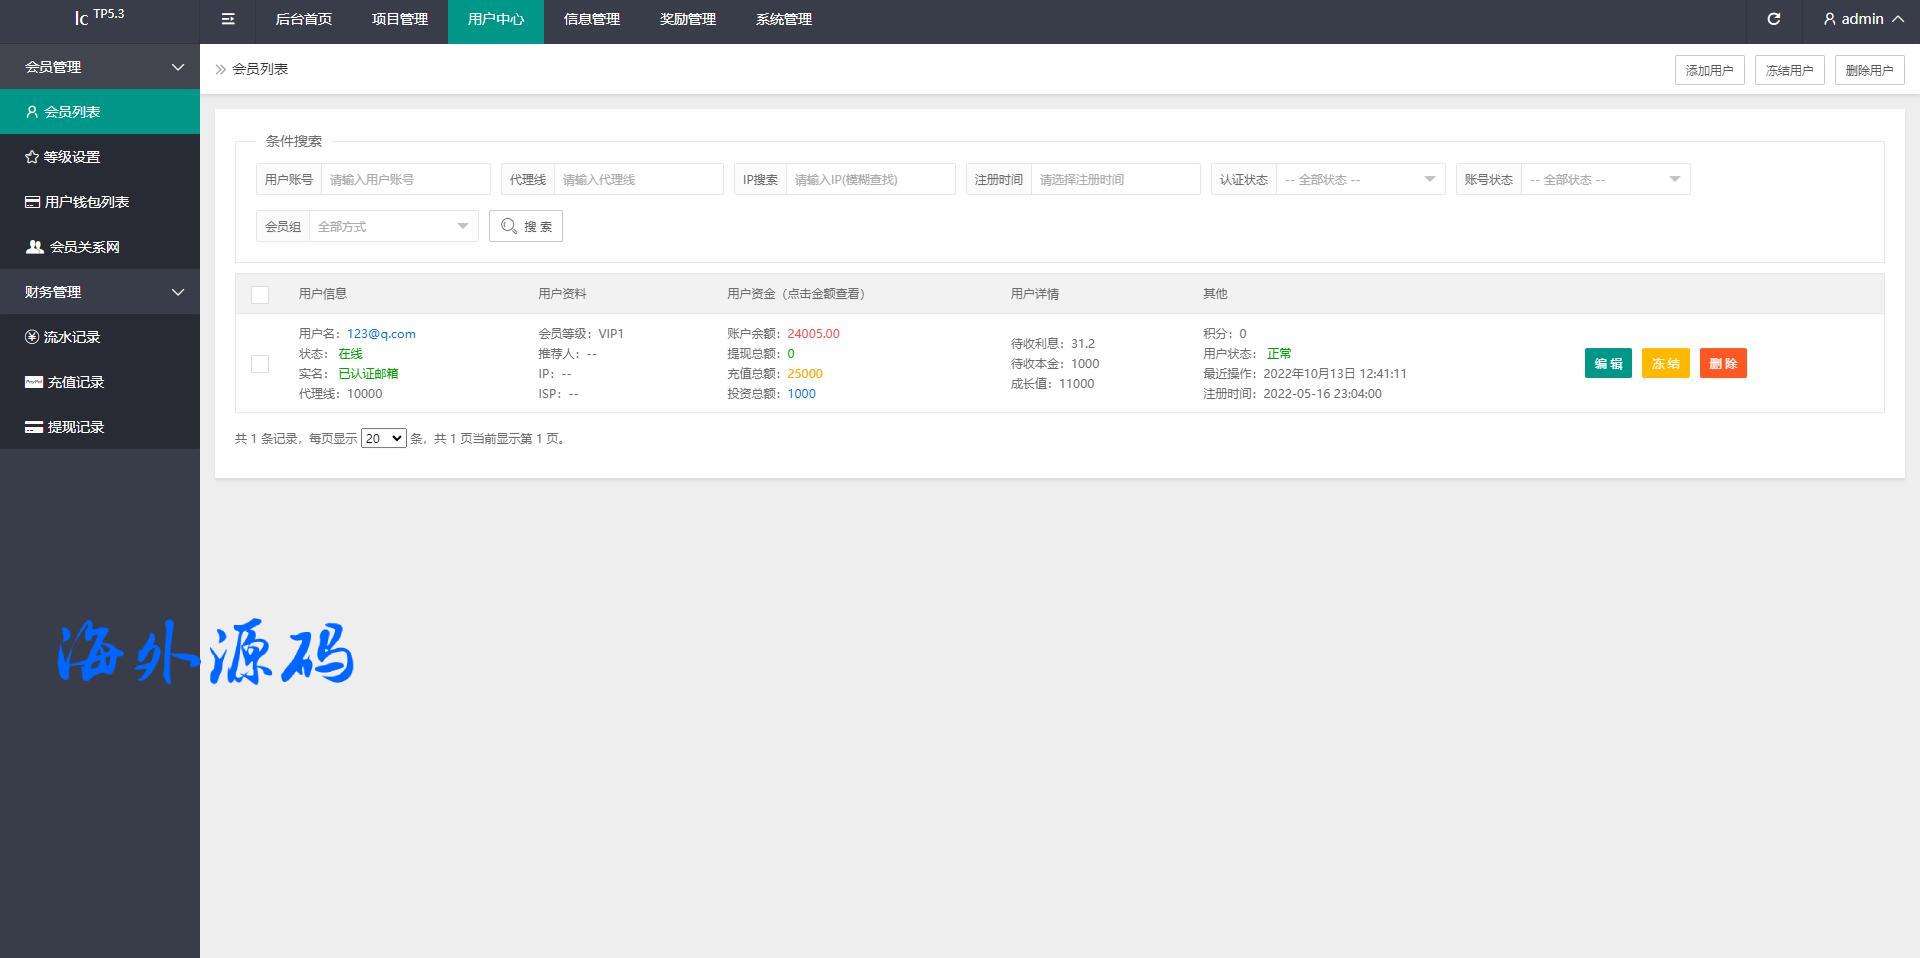Check the row checkbox for 123@q.com
This screenshot has height=958, width=1920.
click(260, 364)
